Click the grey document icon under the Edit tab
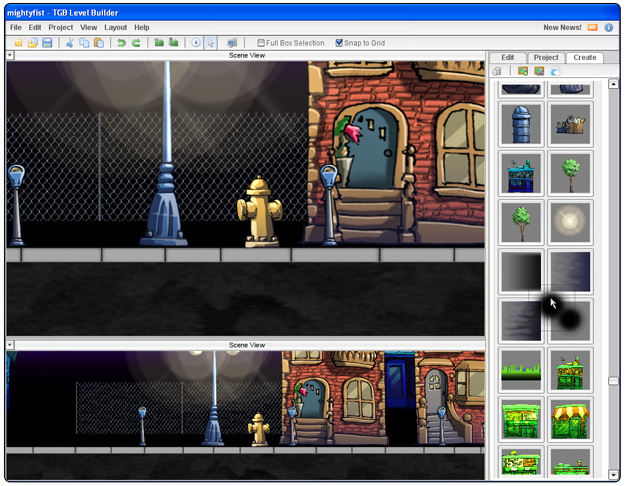Viewport: 625px width, 486px height. (497, 71)
